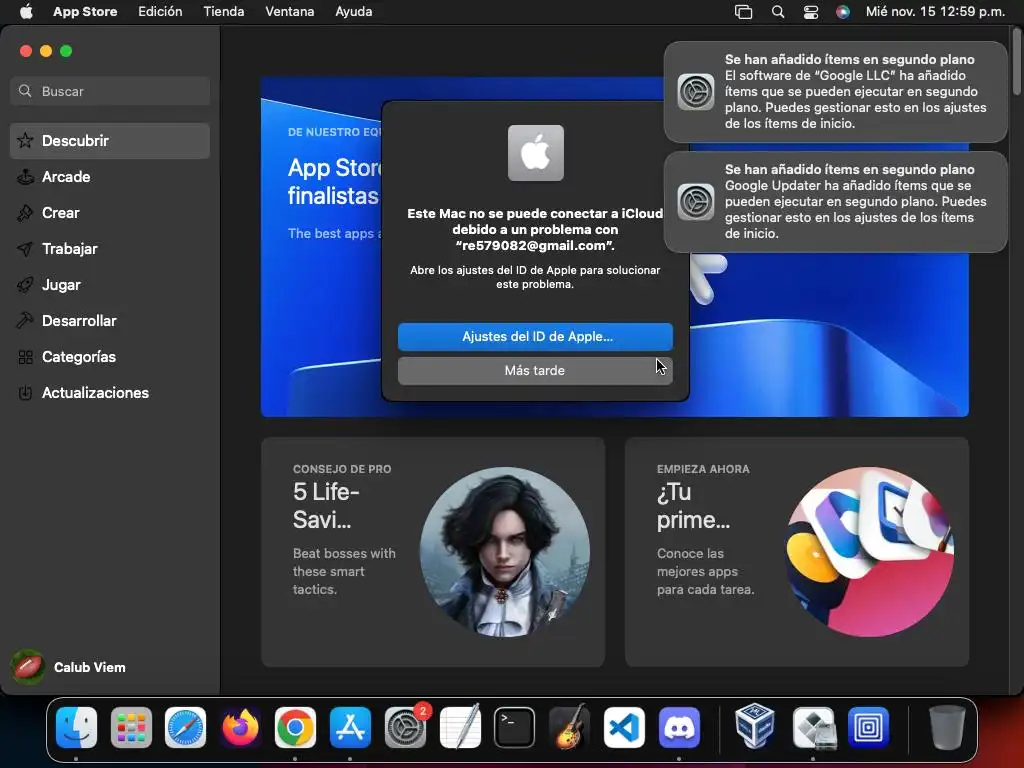Click the settings icon in the Google Updater notification
Viewport: 1024px width, 768px height.
coord(696,201)
